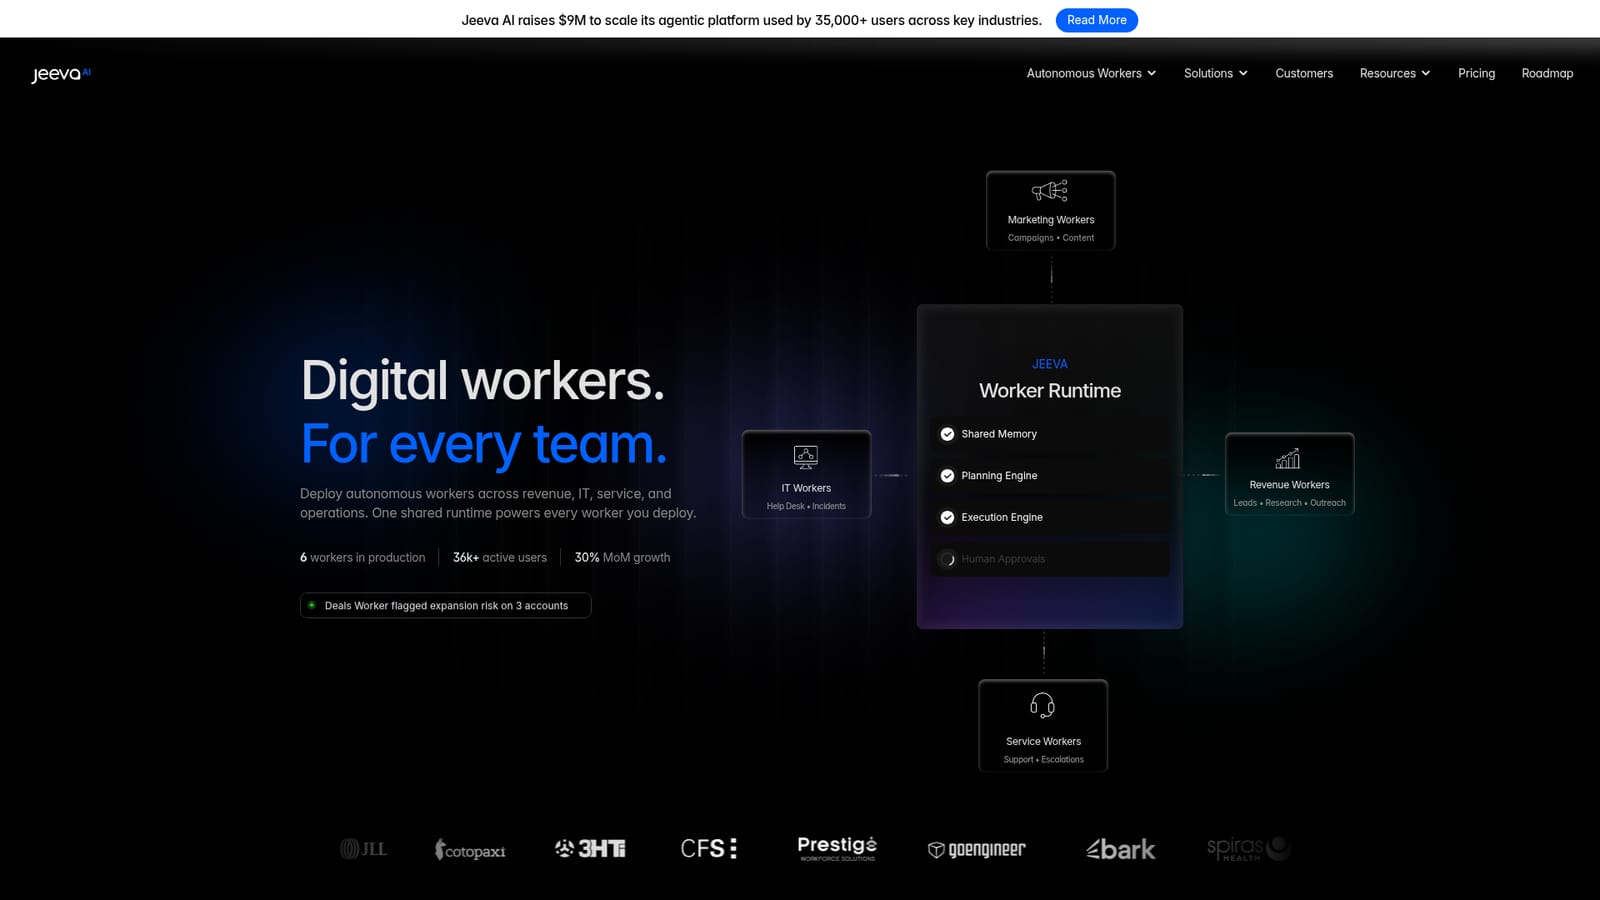Click the 'Help Desk • Incidents' subtitle
This screenshot has width=1600, height=900.
point(806,506)
